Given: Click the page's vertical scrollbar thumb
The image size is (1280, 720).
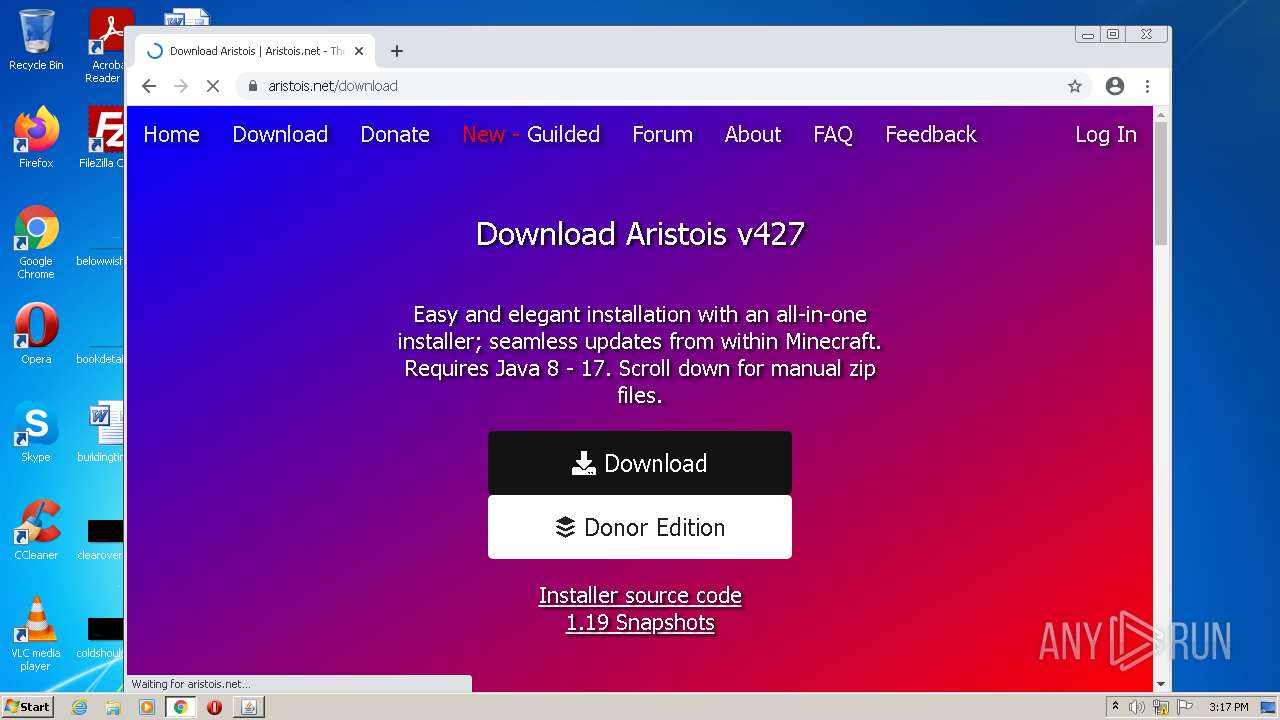Looking at the screenshot, I should [1161, 183].
